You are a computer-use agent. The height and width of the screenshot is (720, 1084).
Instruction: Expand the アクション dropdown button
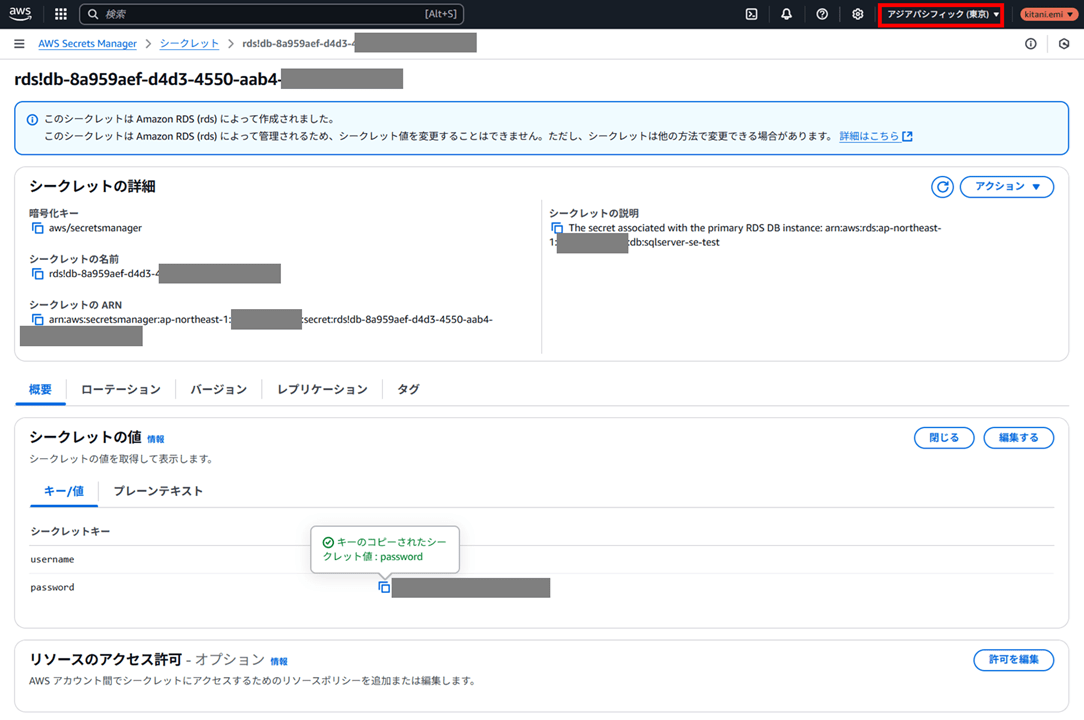pos(1007,187)
